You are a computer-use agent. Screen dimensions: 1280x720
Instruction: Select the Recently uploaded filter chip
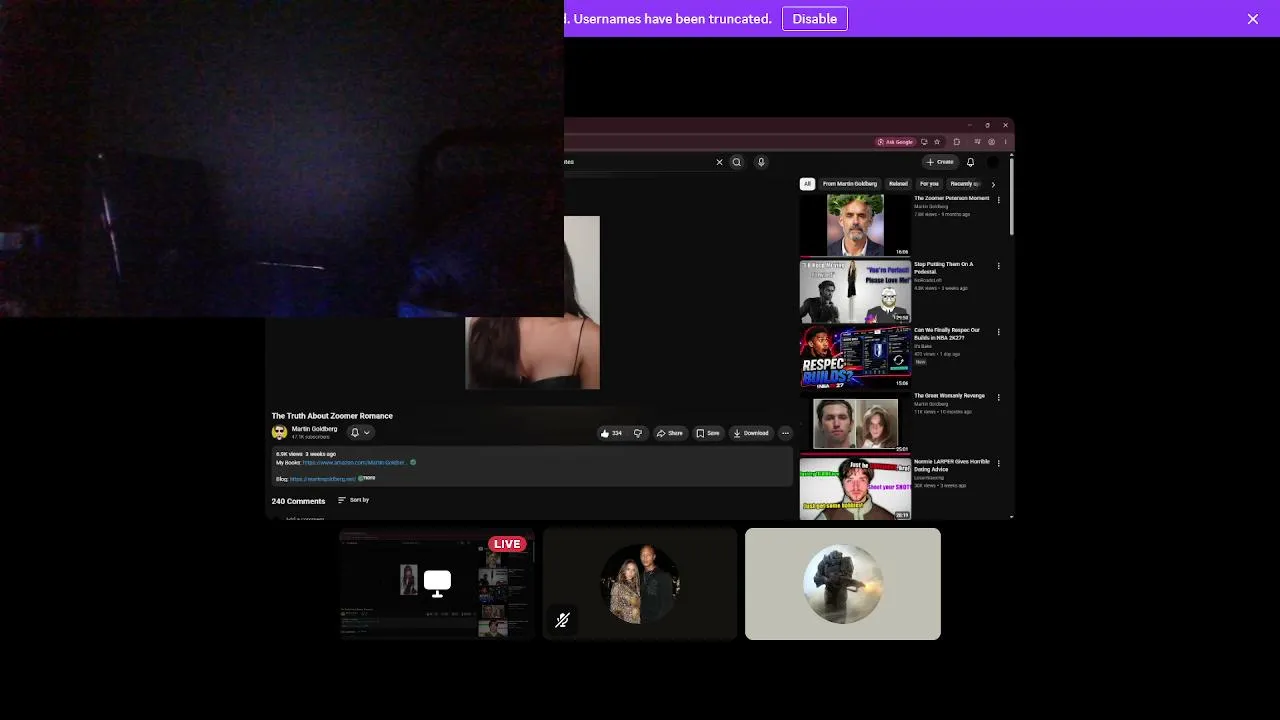pos(965,184)
